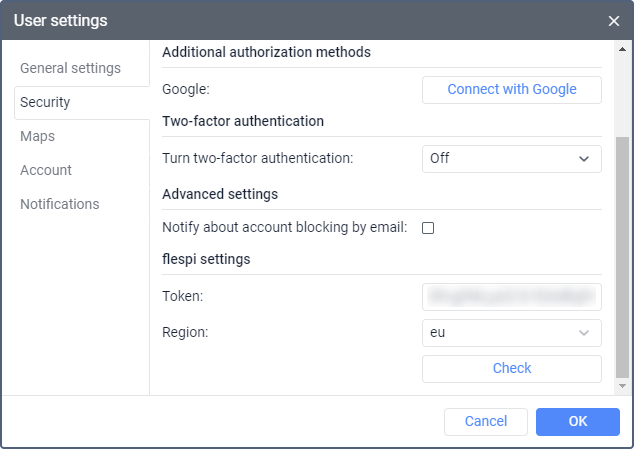This screenshot has height=449, width=634.
Task: Click the 'Notify about account blocking' label
Action: (284, 228)
